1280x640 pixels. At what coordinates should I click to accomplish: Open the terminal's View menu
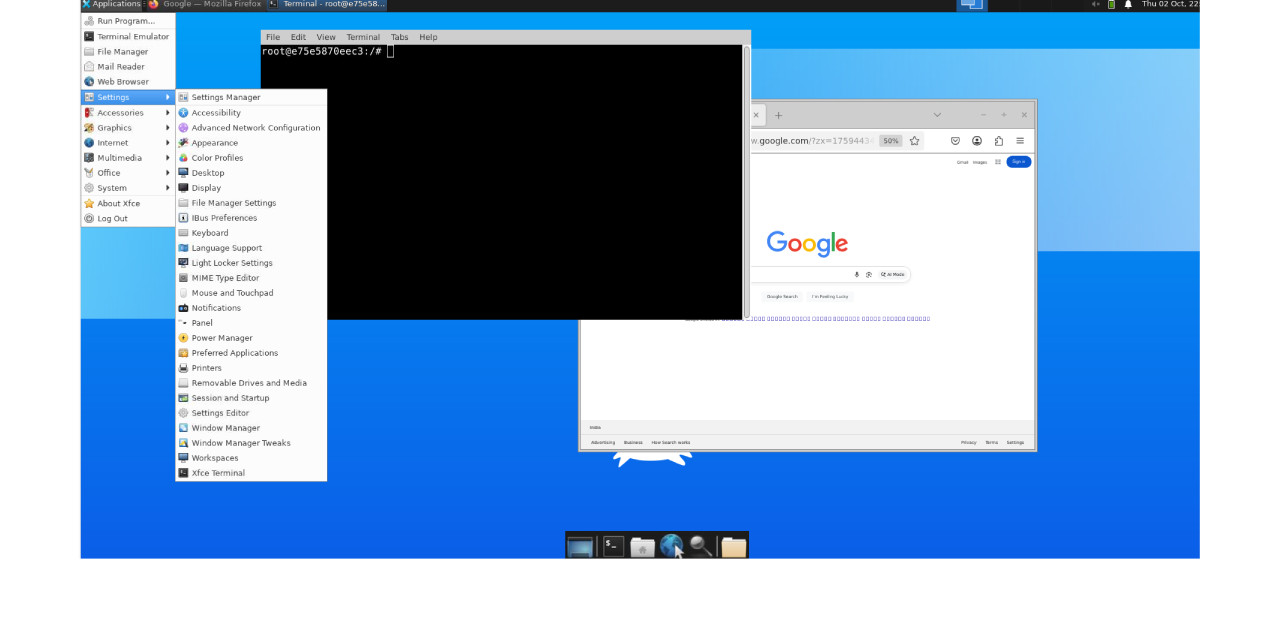[326, 37]
